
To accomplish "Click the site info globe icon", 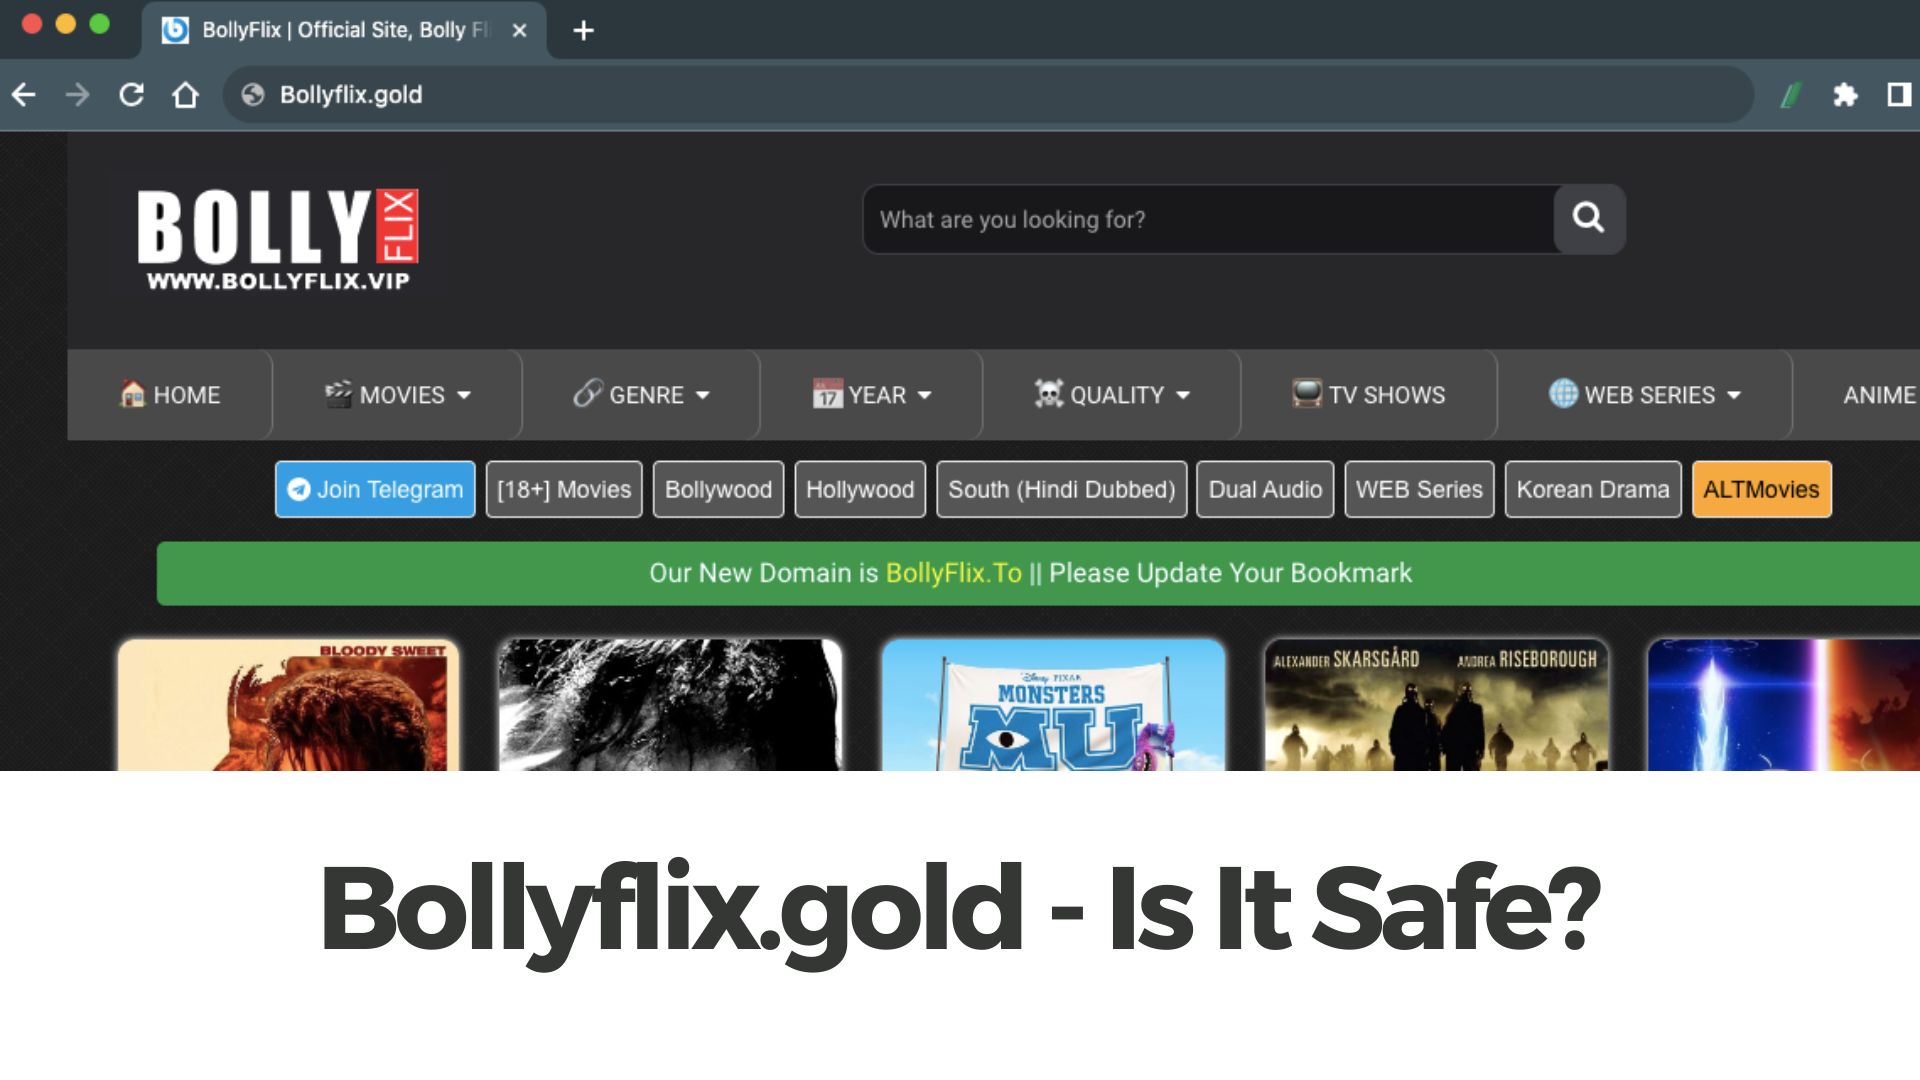I will [253, 95].
